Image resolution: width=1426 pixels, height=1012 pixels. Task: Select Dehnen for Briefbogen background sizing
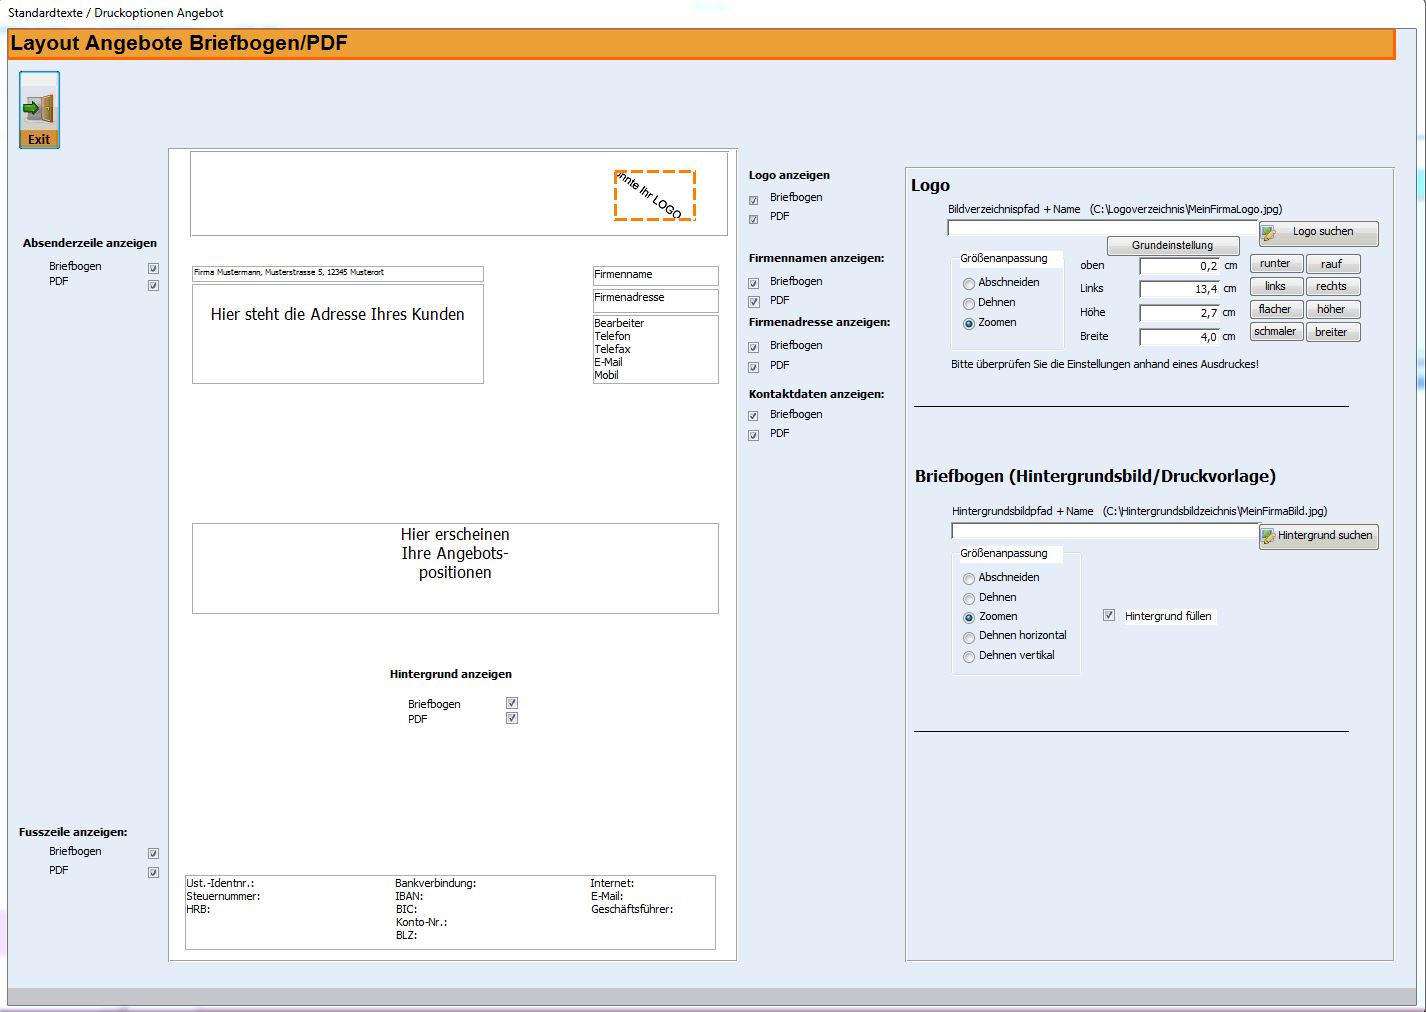click(969, 599)
